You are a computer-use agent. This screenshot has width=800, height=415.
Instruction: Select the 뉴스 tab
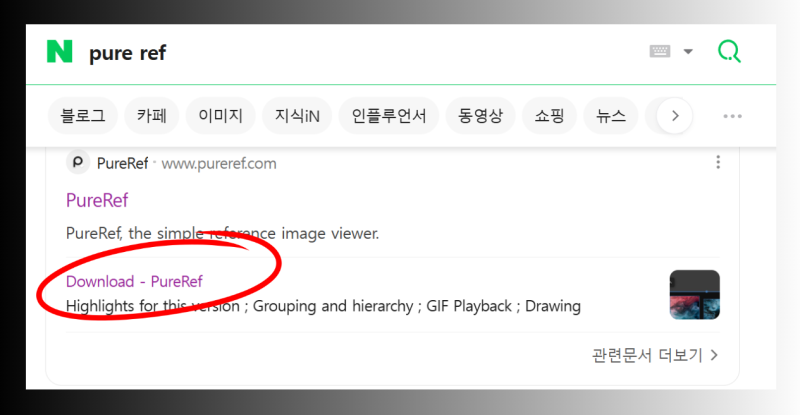pyautogui.click(x=611, y=116)
